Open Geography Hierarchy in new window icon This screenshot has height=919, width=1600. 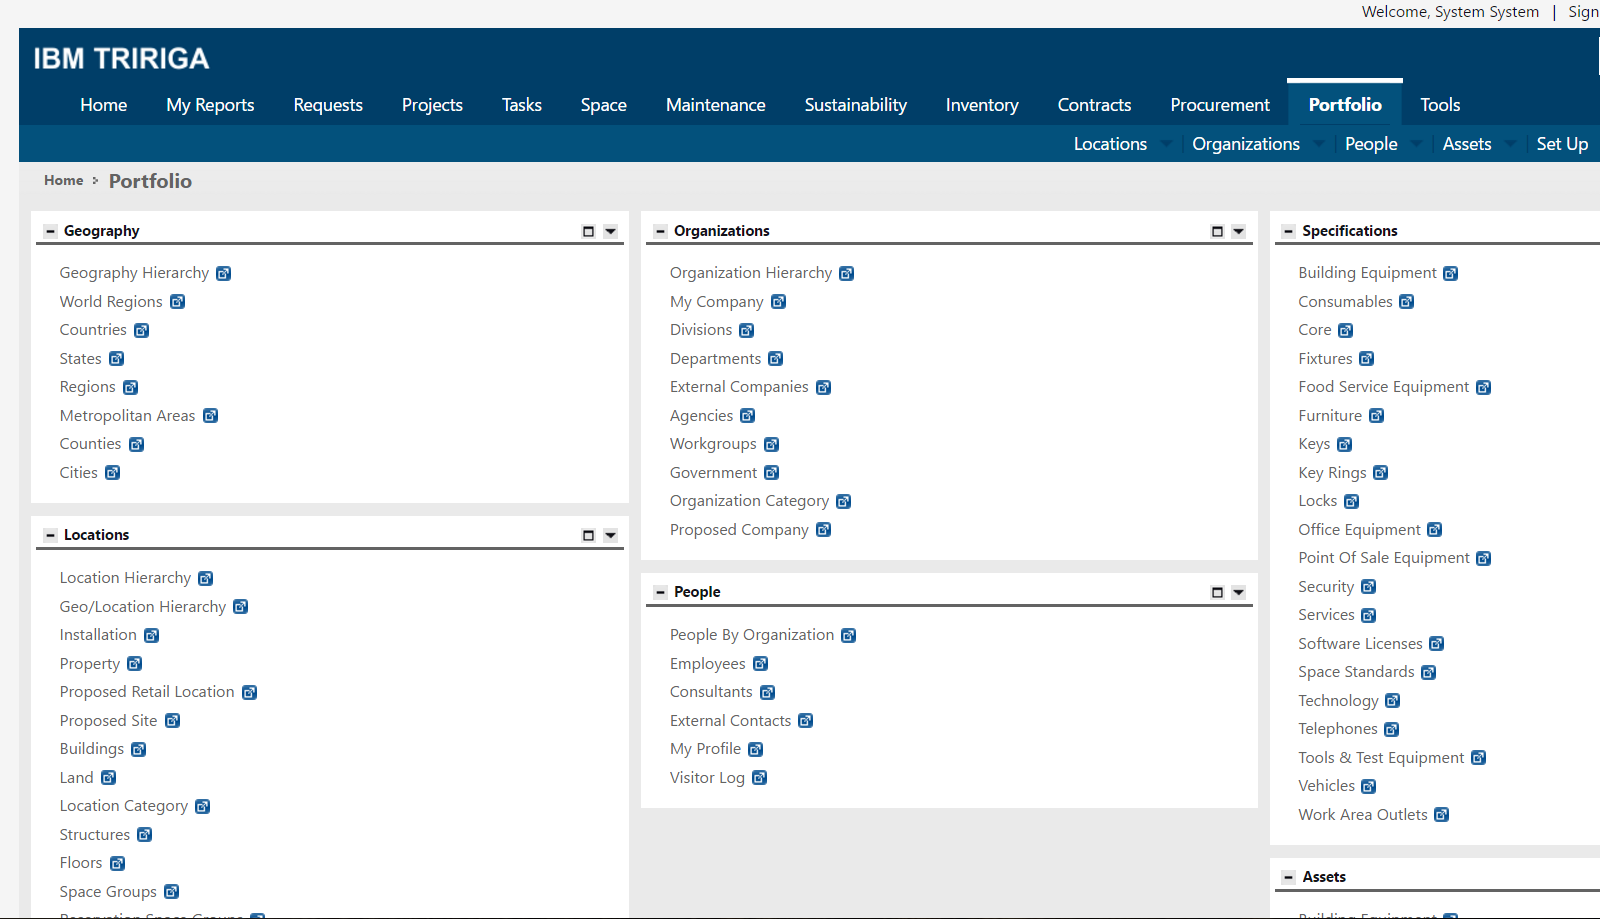click(224, 273)
